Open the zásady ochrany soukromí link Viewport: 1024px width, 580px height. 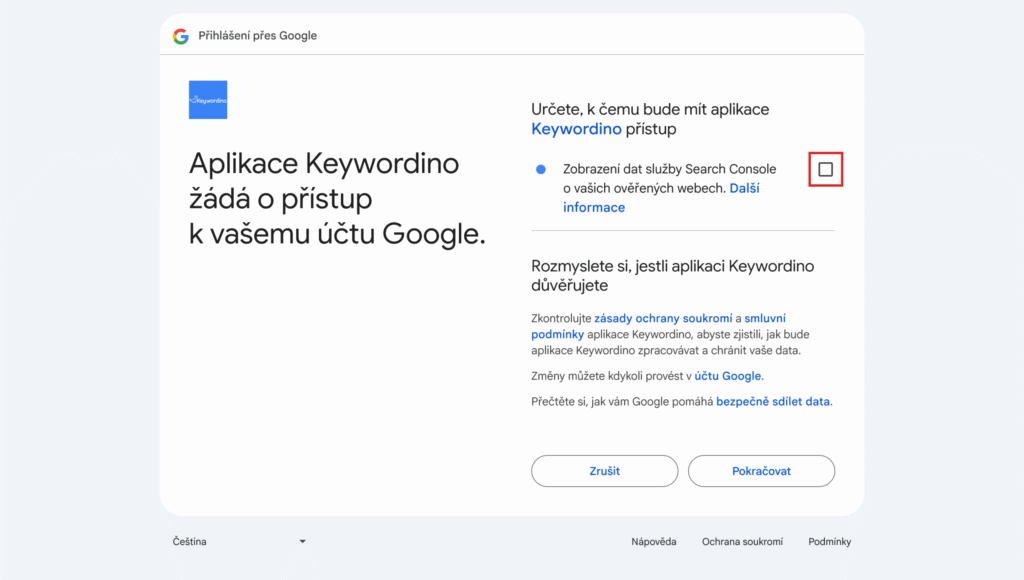[x=664, y=318]
